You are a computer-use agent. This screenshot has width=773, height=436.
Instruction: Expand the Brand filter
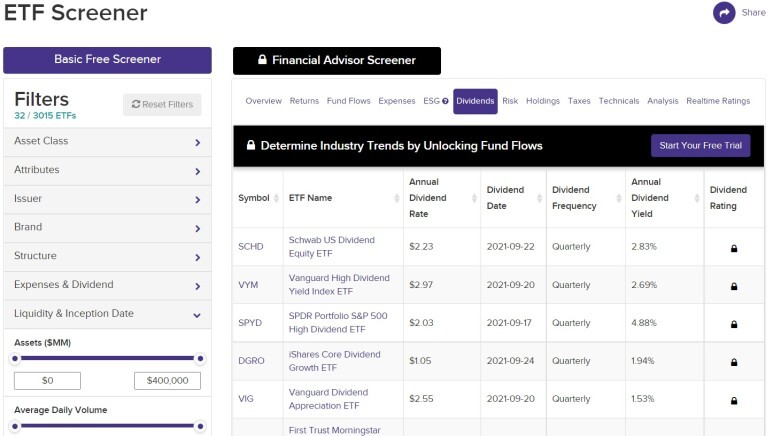pos(107,228)
